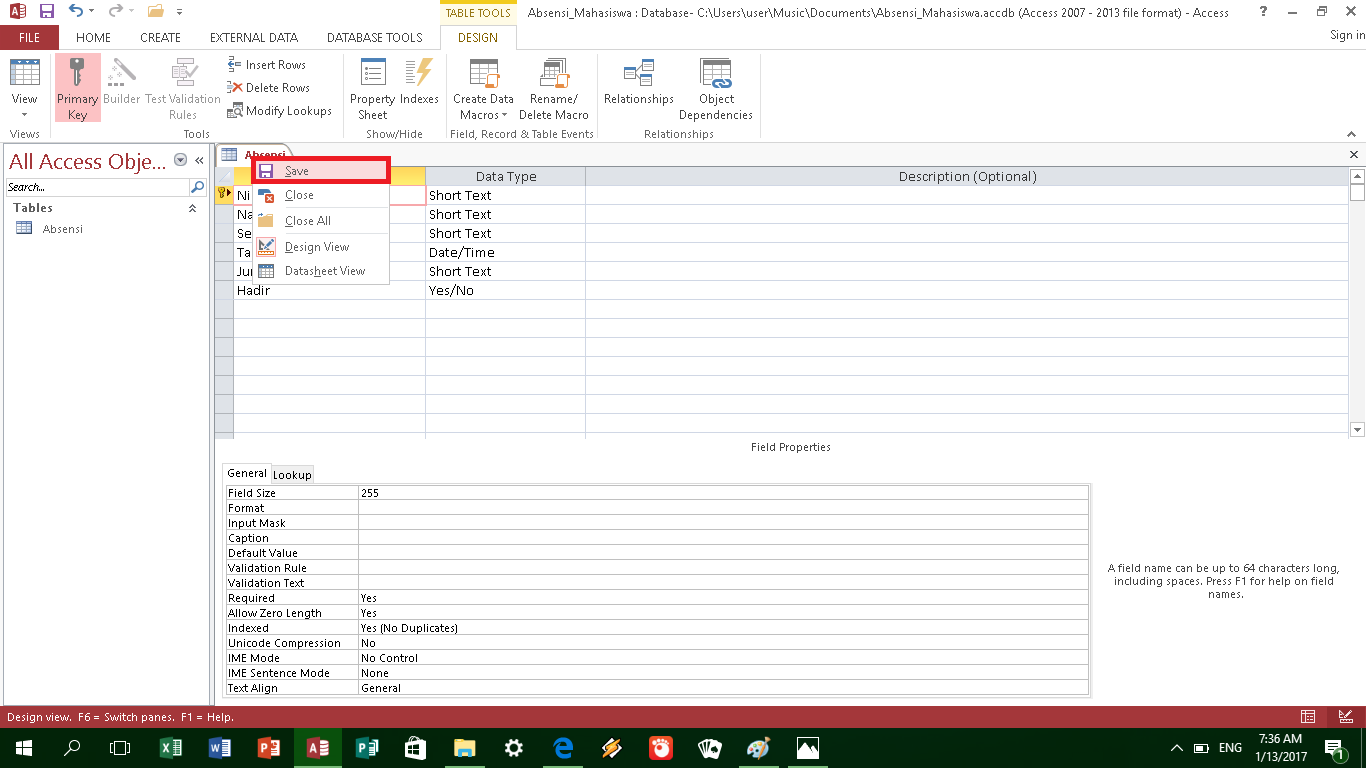The width and height of the screenshot is (1366, 768).
Task: Click the Redo arrow in title bar
Action: (115, 12)
